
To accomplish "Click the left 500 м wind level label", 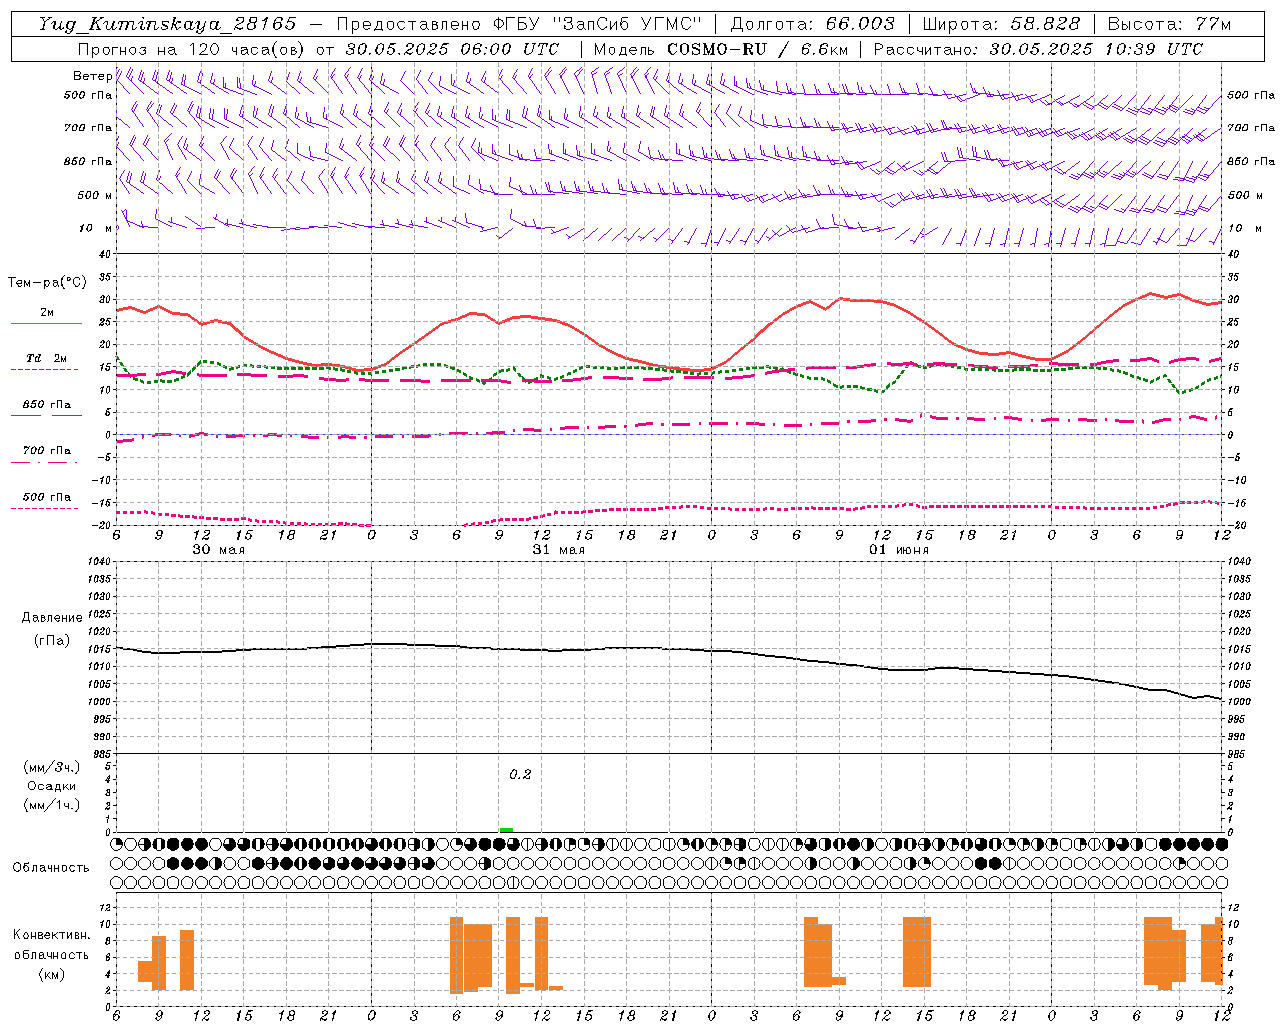I will pos(94,195).
